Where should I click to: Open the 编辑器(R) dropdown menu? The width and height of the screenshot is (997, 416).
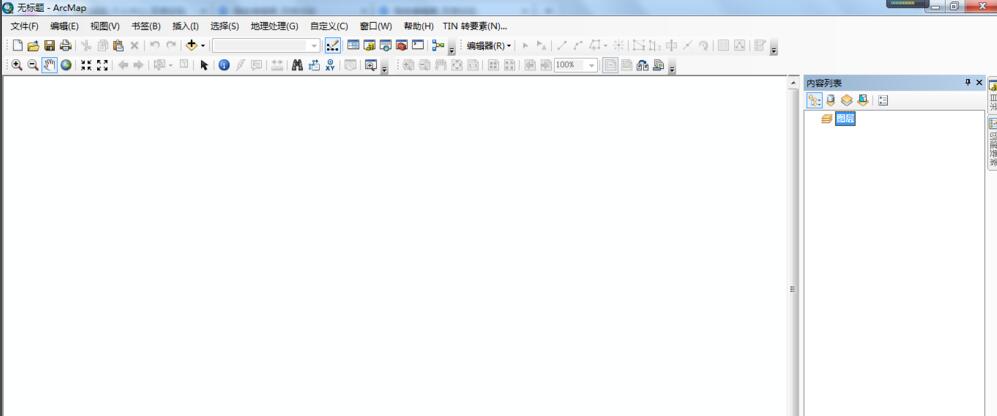click(x=488, y=46)
